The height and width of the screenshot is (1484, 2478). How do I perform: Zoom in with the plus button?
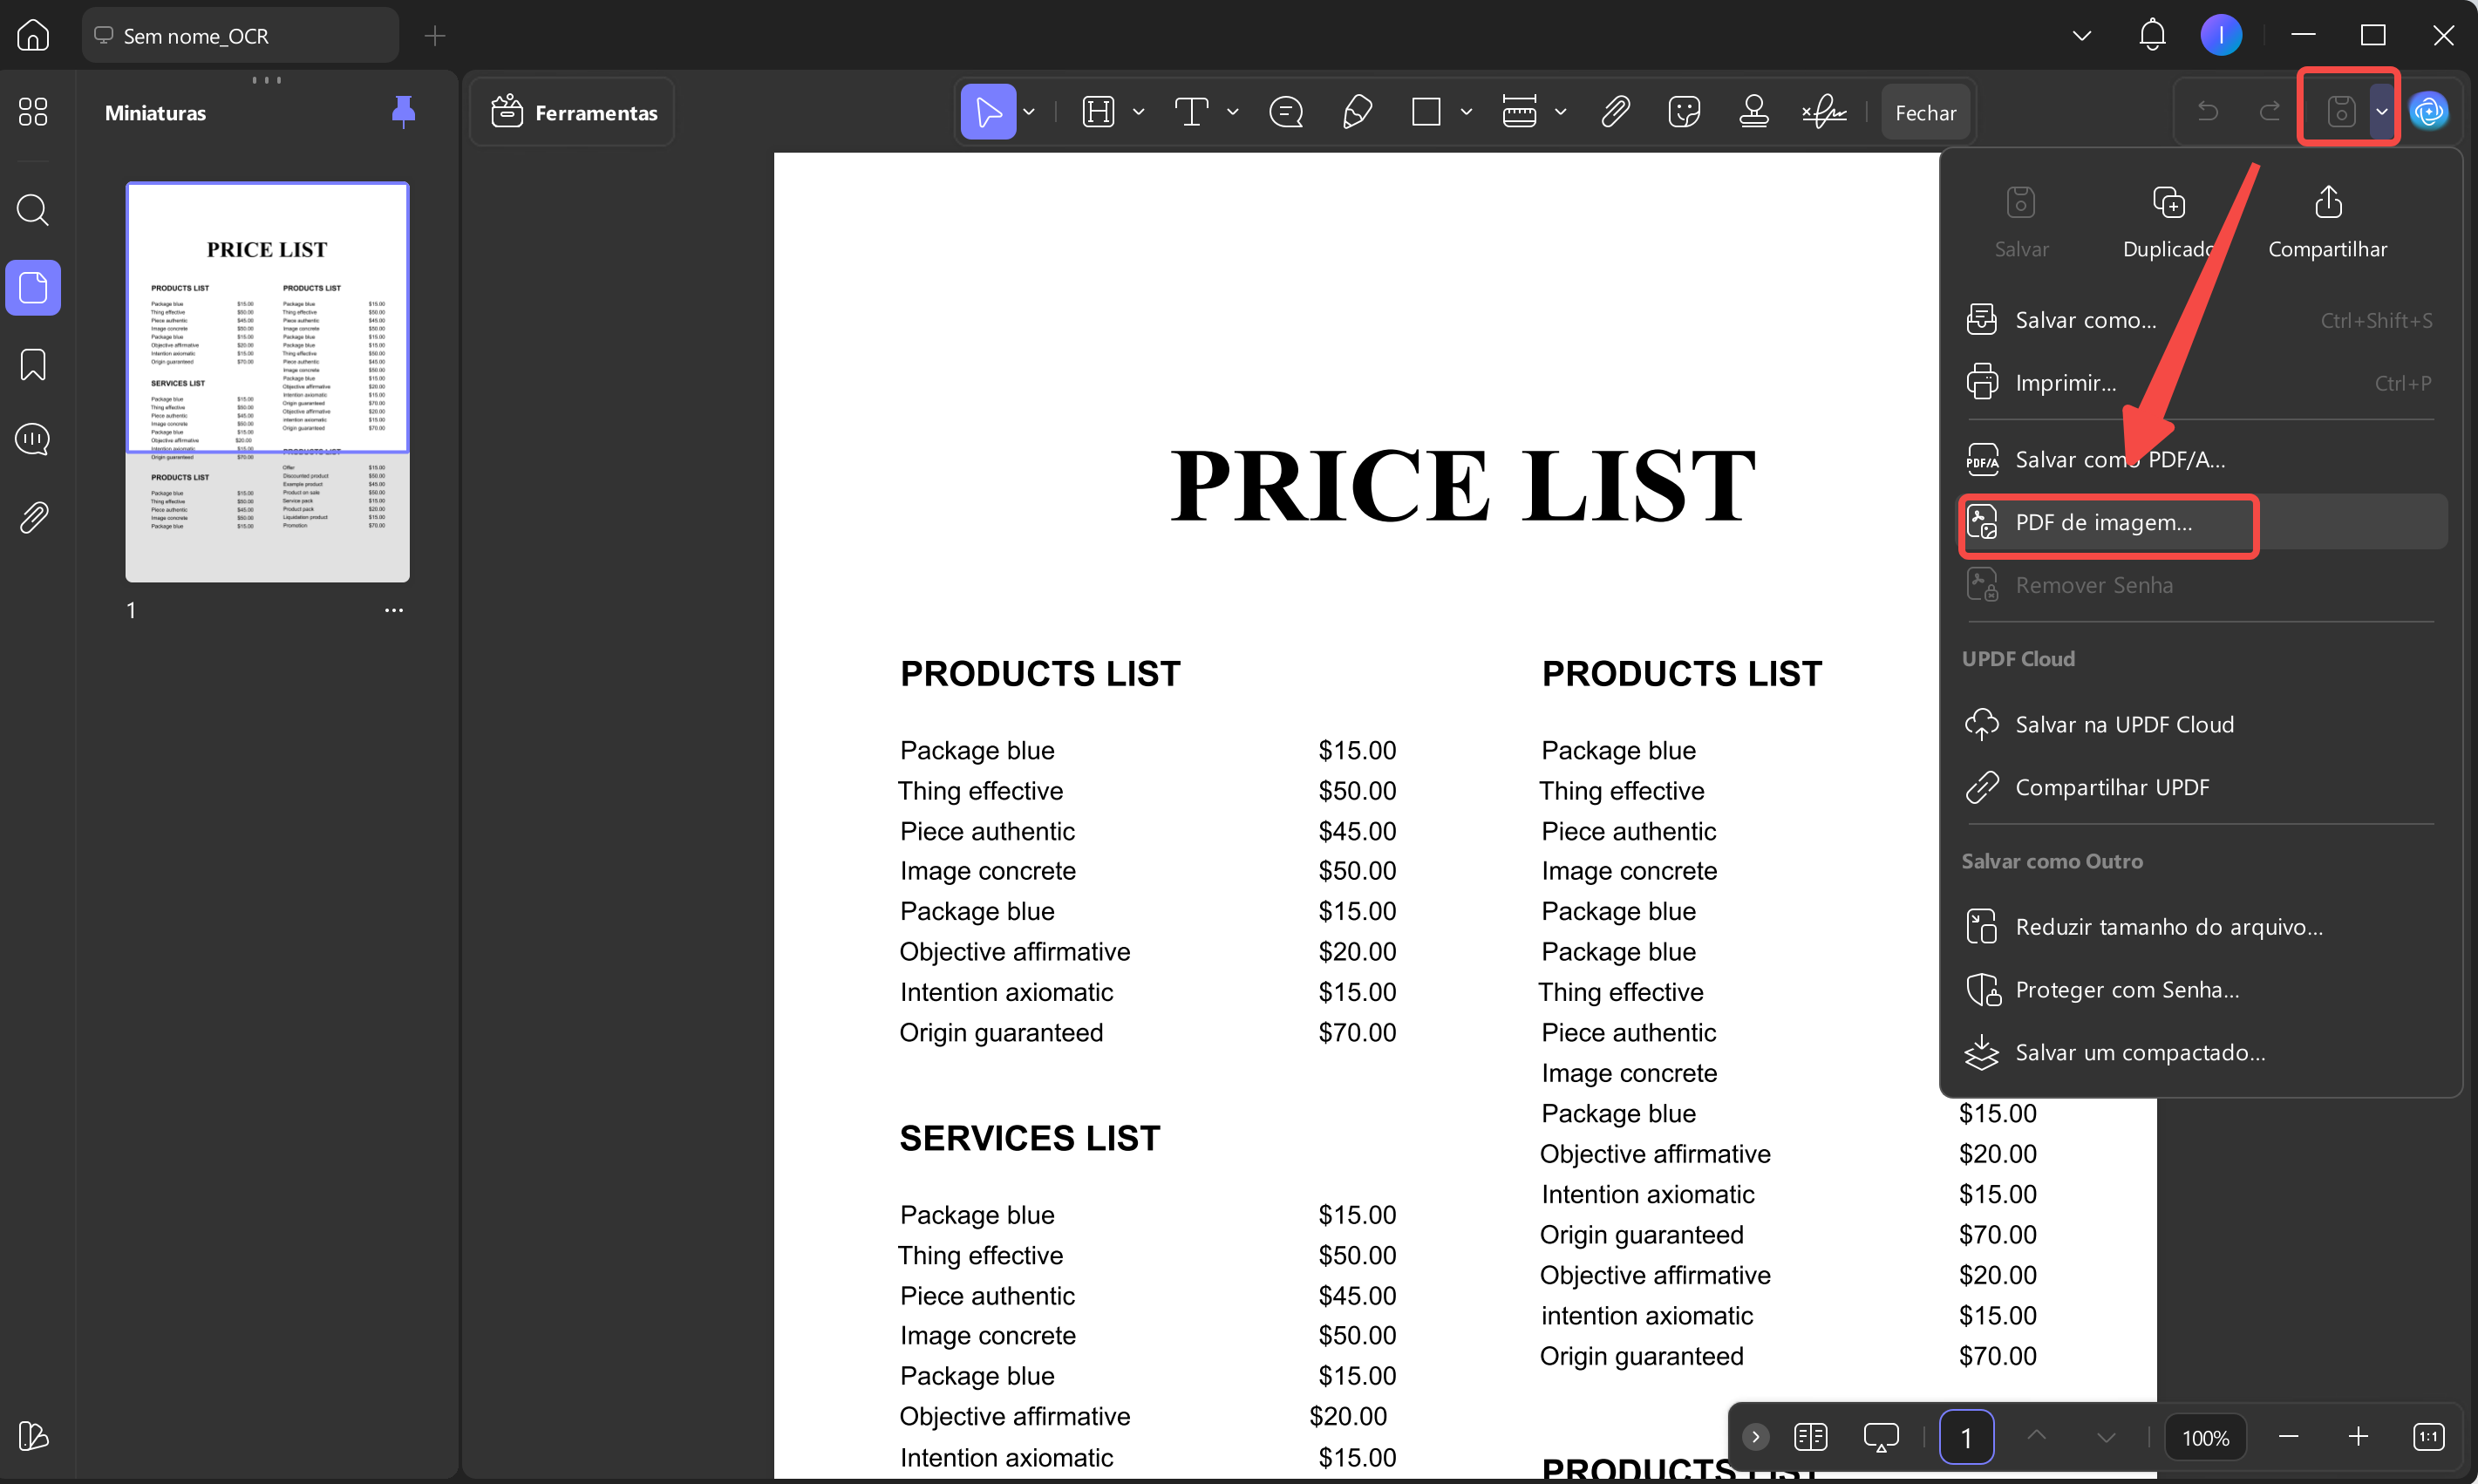pyautogui.click(x=2358, y=1437)
